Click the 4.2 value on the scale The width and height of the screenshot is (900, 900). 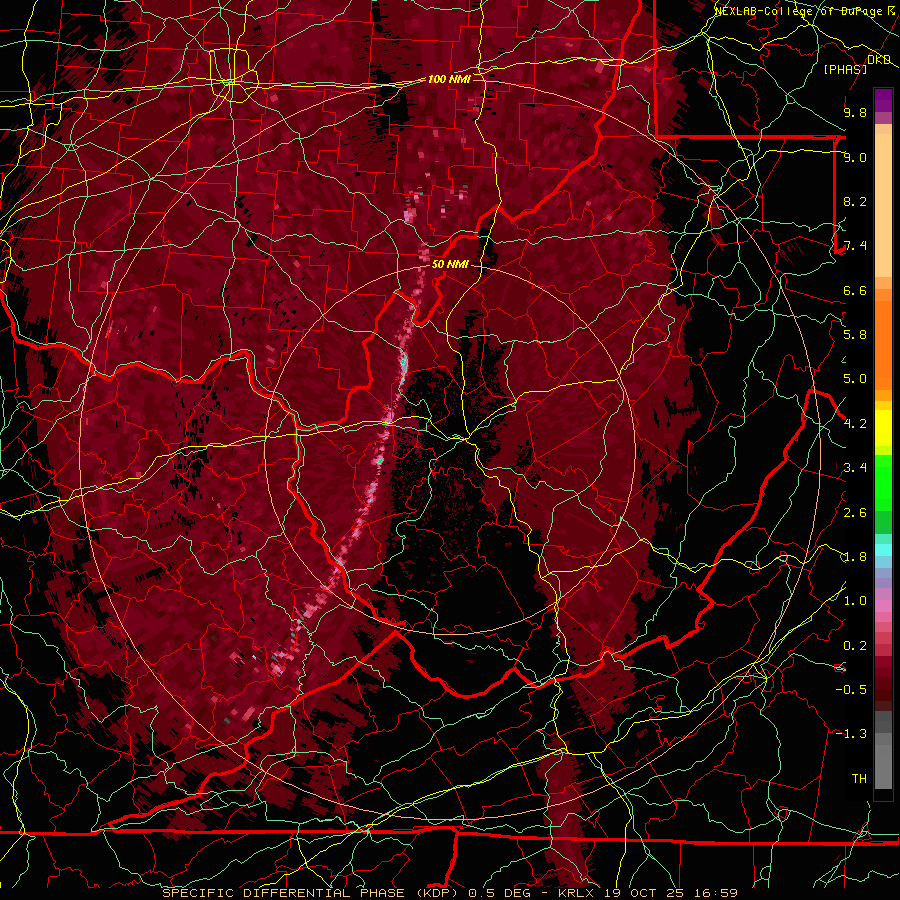pos(855,424)
